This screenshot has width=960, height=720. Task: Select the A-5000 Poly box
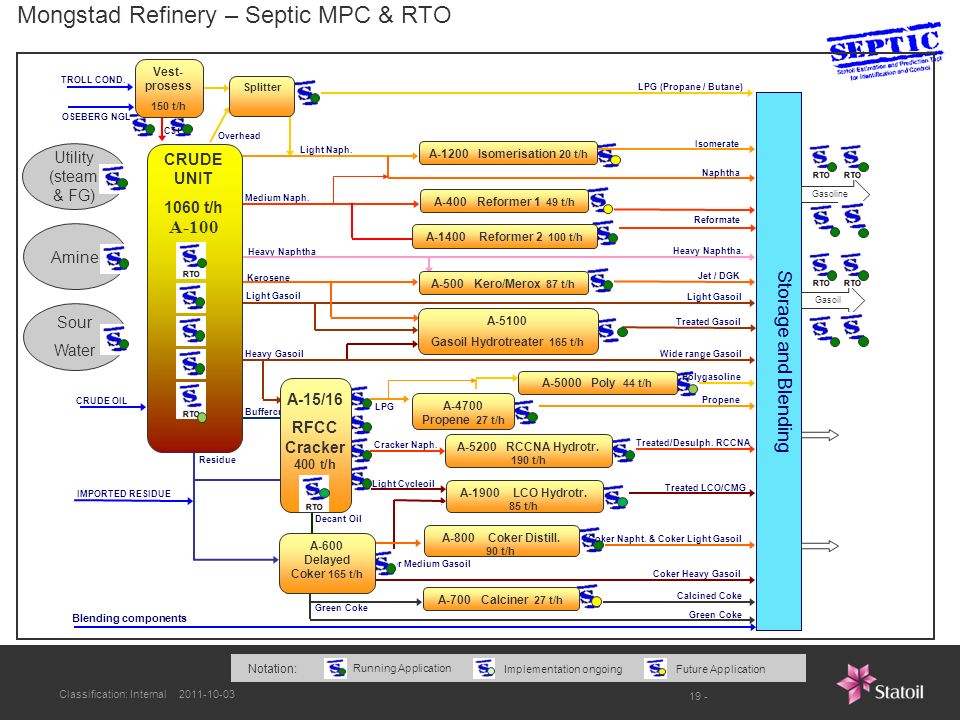tap(598, 383)
